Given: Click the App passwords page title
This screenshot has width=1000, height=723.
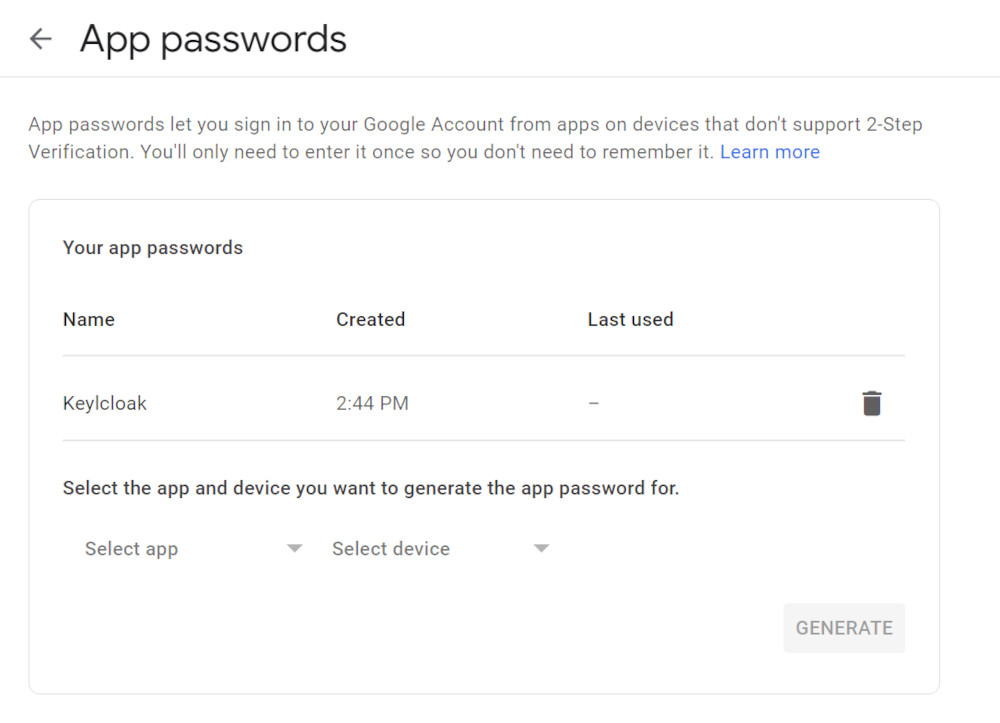Looking at the screenshot, I should (x=213, y=40).
